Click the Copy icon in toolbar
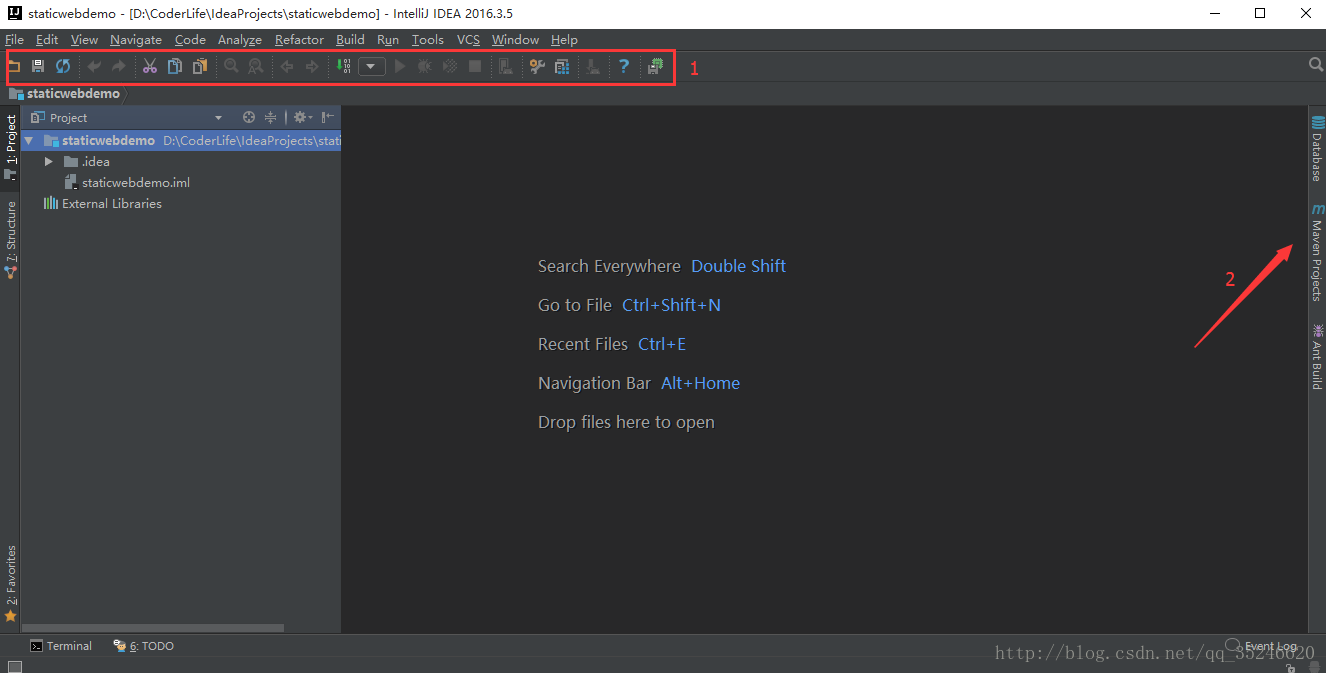Viewport: 1326px width, 673px height. point(175,66)
